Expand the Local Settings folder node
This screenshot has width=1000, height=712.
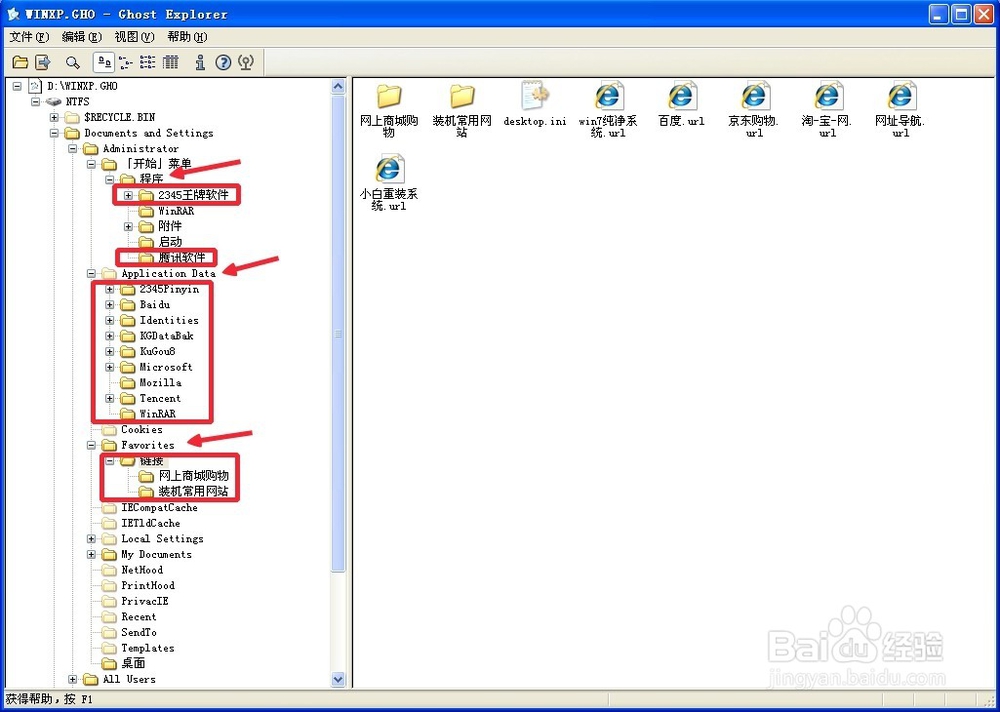91,539
